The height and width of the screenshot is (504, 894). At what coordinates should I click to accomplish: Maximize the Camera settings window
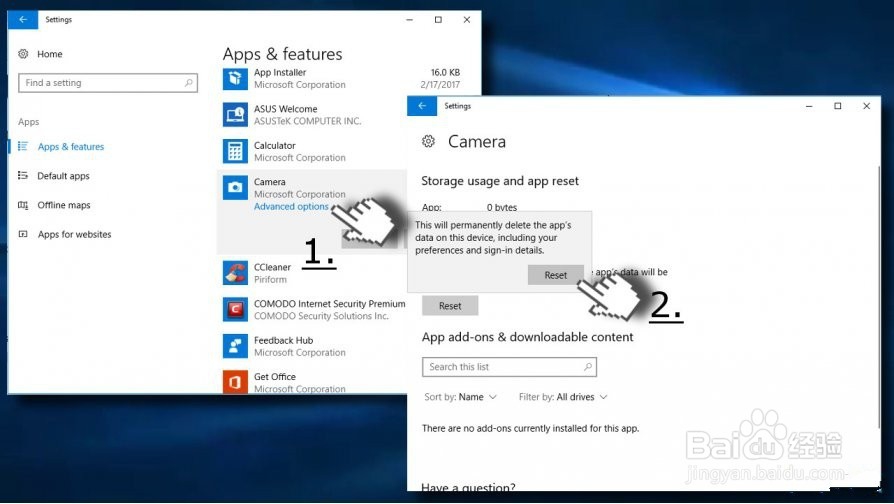(x=838, y=106)
